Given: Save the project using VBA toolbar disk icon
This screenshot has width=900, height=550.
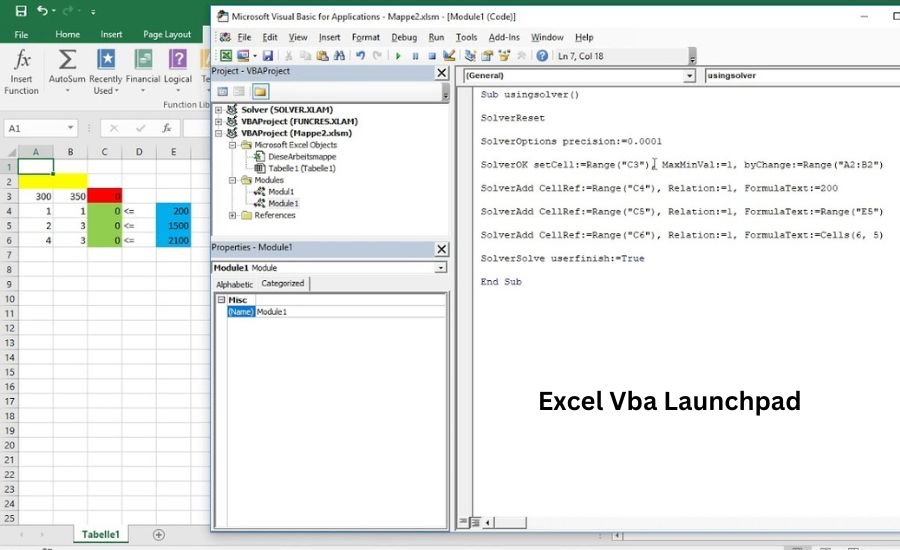Looking at the screenshot, I should (x=267, y=56).
